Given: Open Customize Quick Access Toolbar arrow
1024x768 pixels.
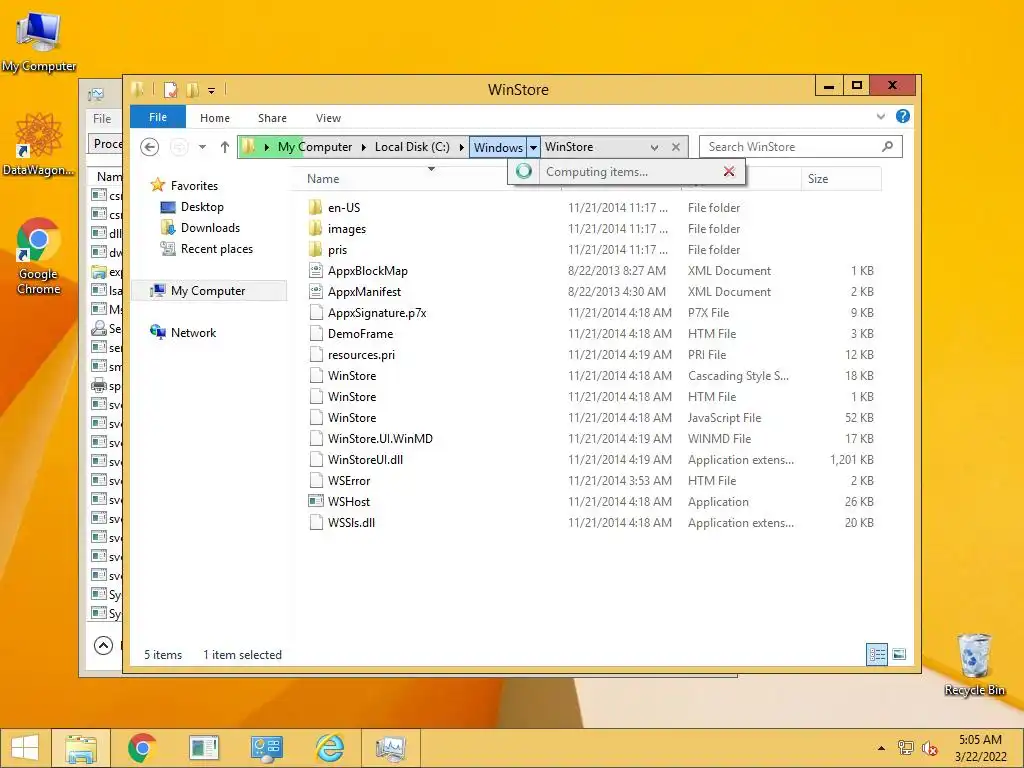Looking at the screenshot, I should (212, 91).
